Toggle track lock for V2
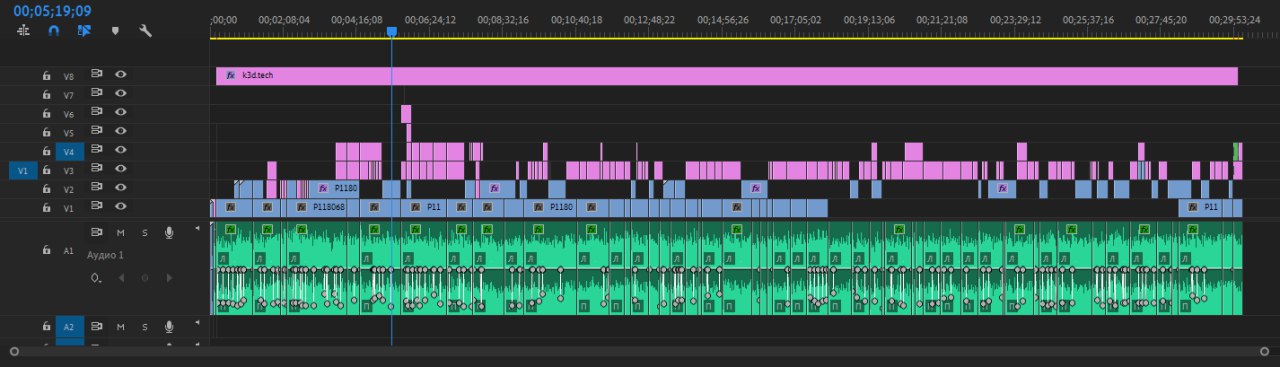The height and width of the screenshot is (367, 1280). (x=45, y=188)
